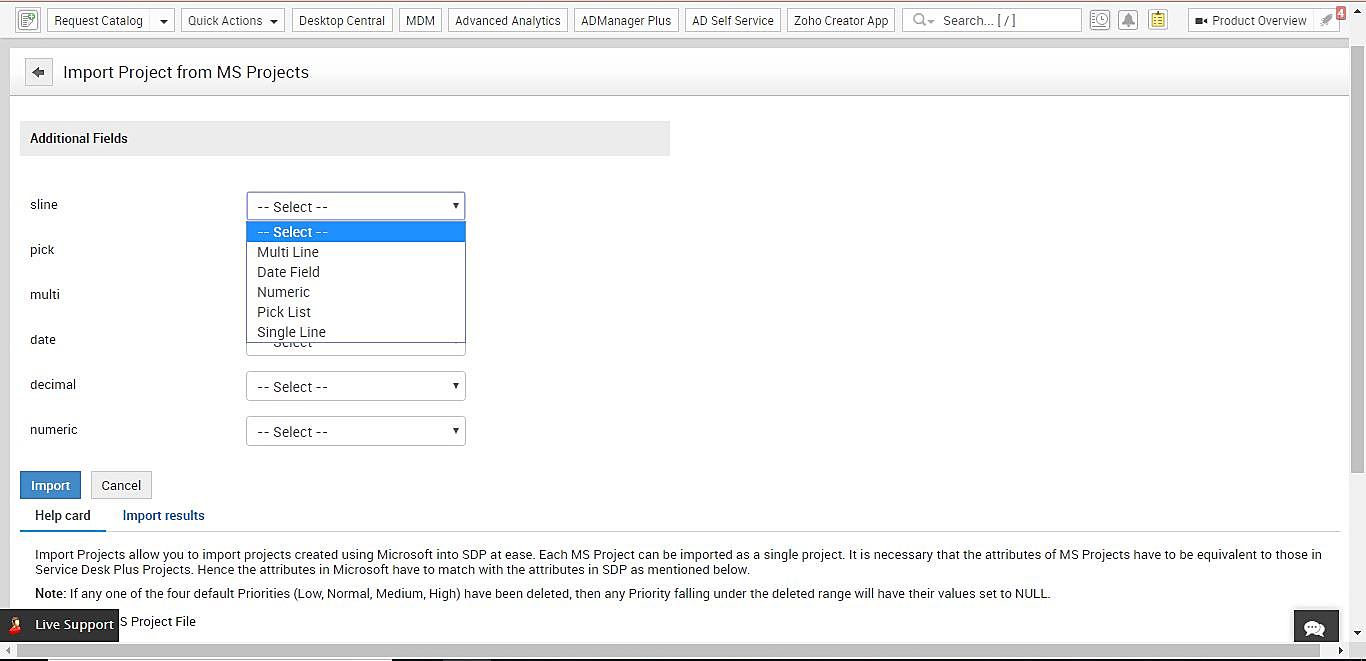The width and height of the screenshot is (1366, 661).
Task: Open the notifications bell icon
Action: (1128, 20)
